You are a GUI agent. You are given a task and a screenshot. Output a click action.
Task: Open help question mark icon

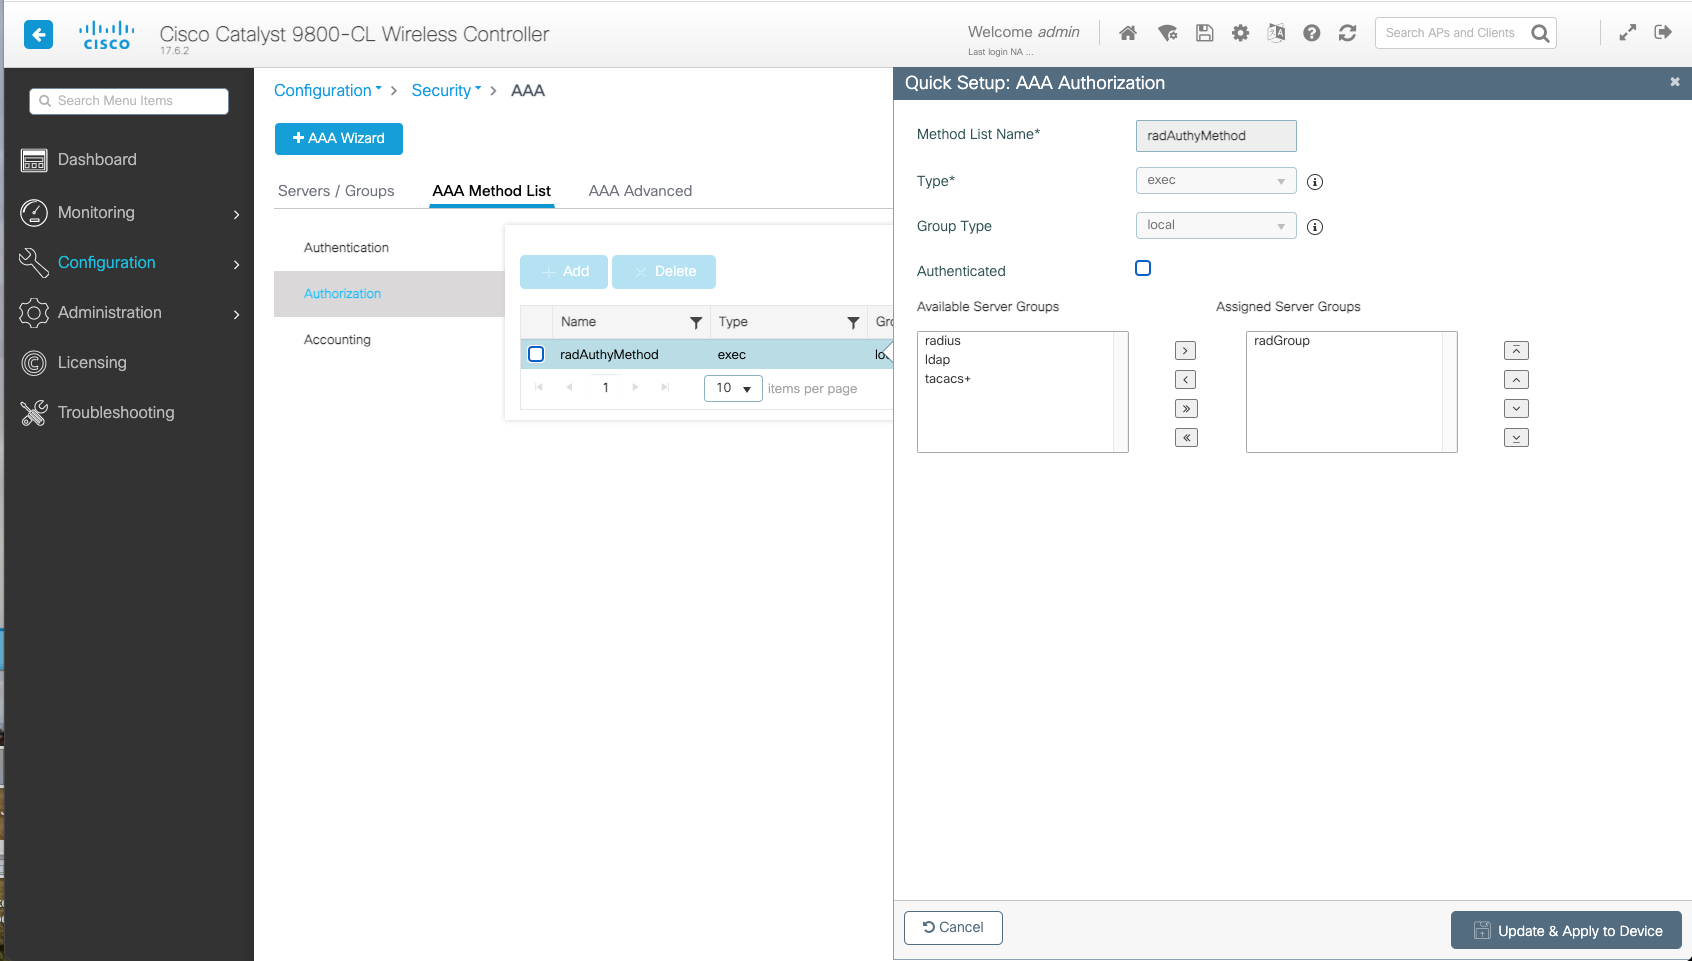1312,33
